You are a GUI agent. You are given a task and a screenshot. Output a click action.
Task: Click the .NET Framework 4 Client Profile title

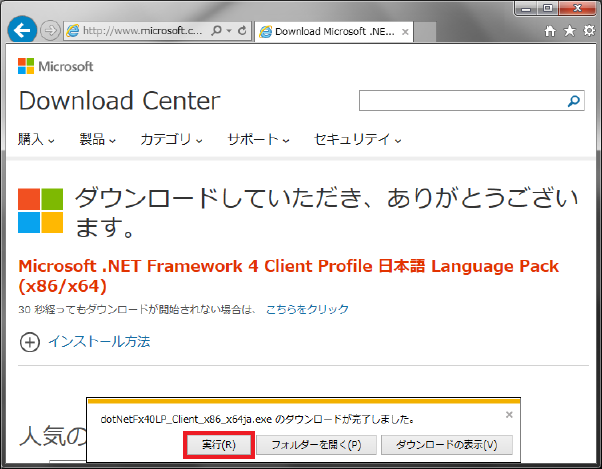288,276
